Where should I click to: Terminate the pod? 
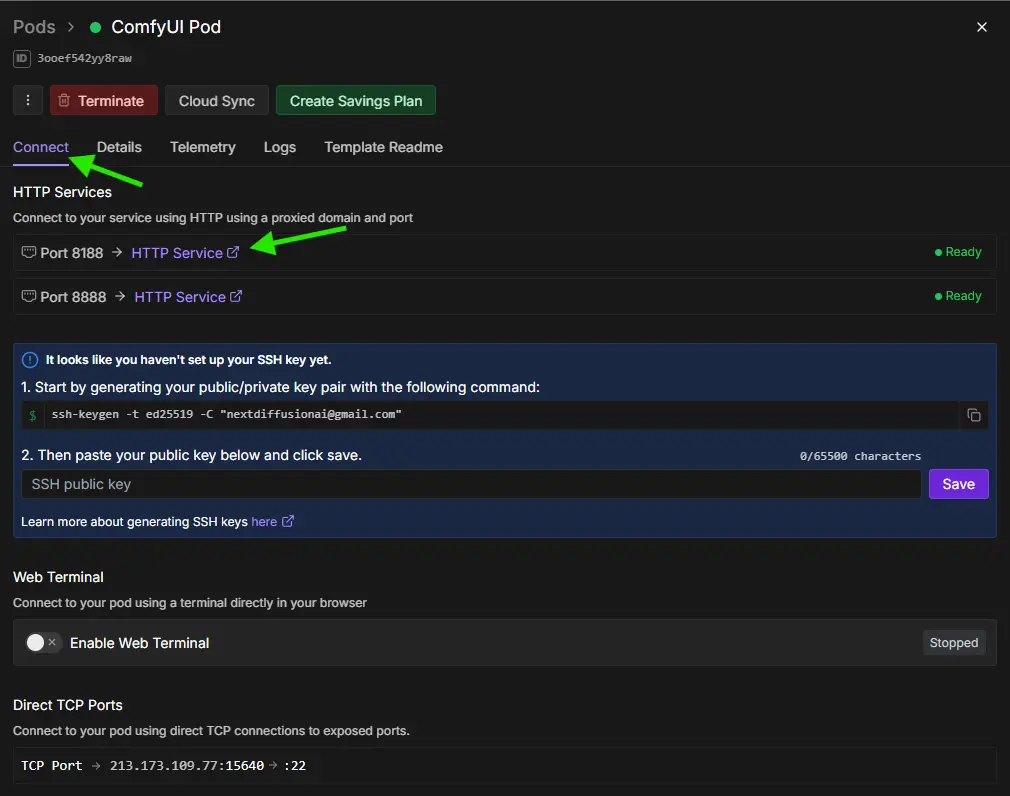(x=104, y=100)
